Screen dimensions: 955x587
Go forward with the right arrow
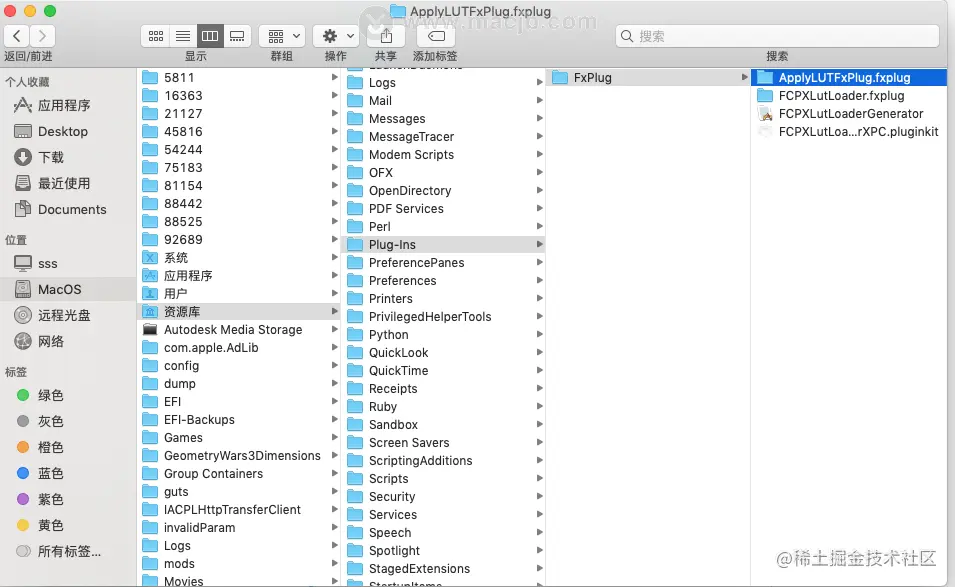click(x=42, y=36)
